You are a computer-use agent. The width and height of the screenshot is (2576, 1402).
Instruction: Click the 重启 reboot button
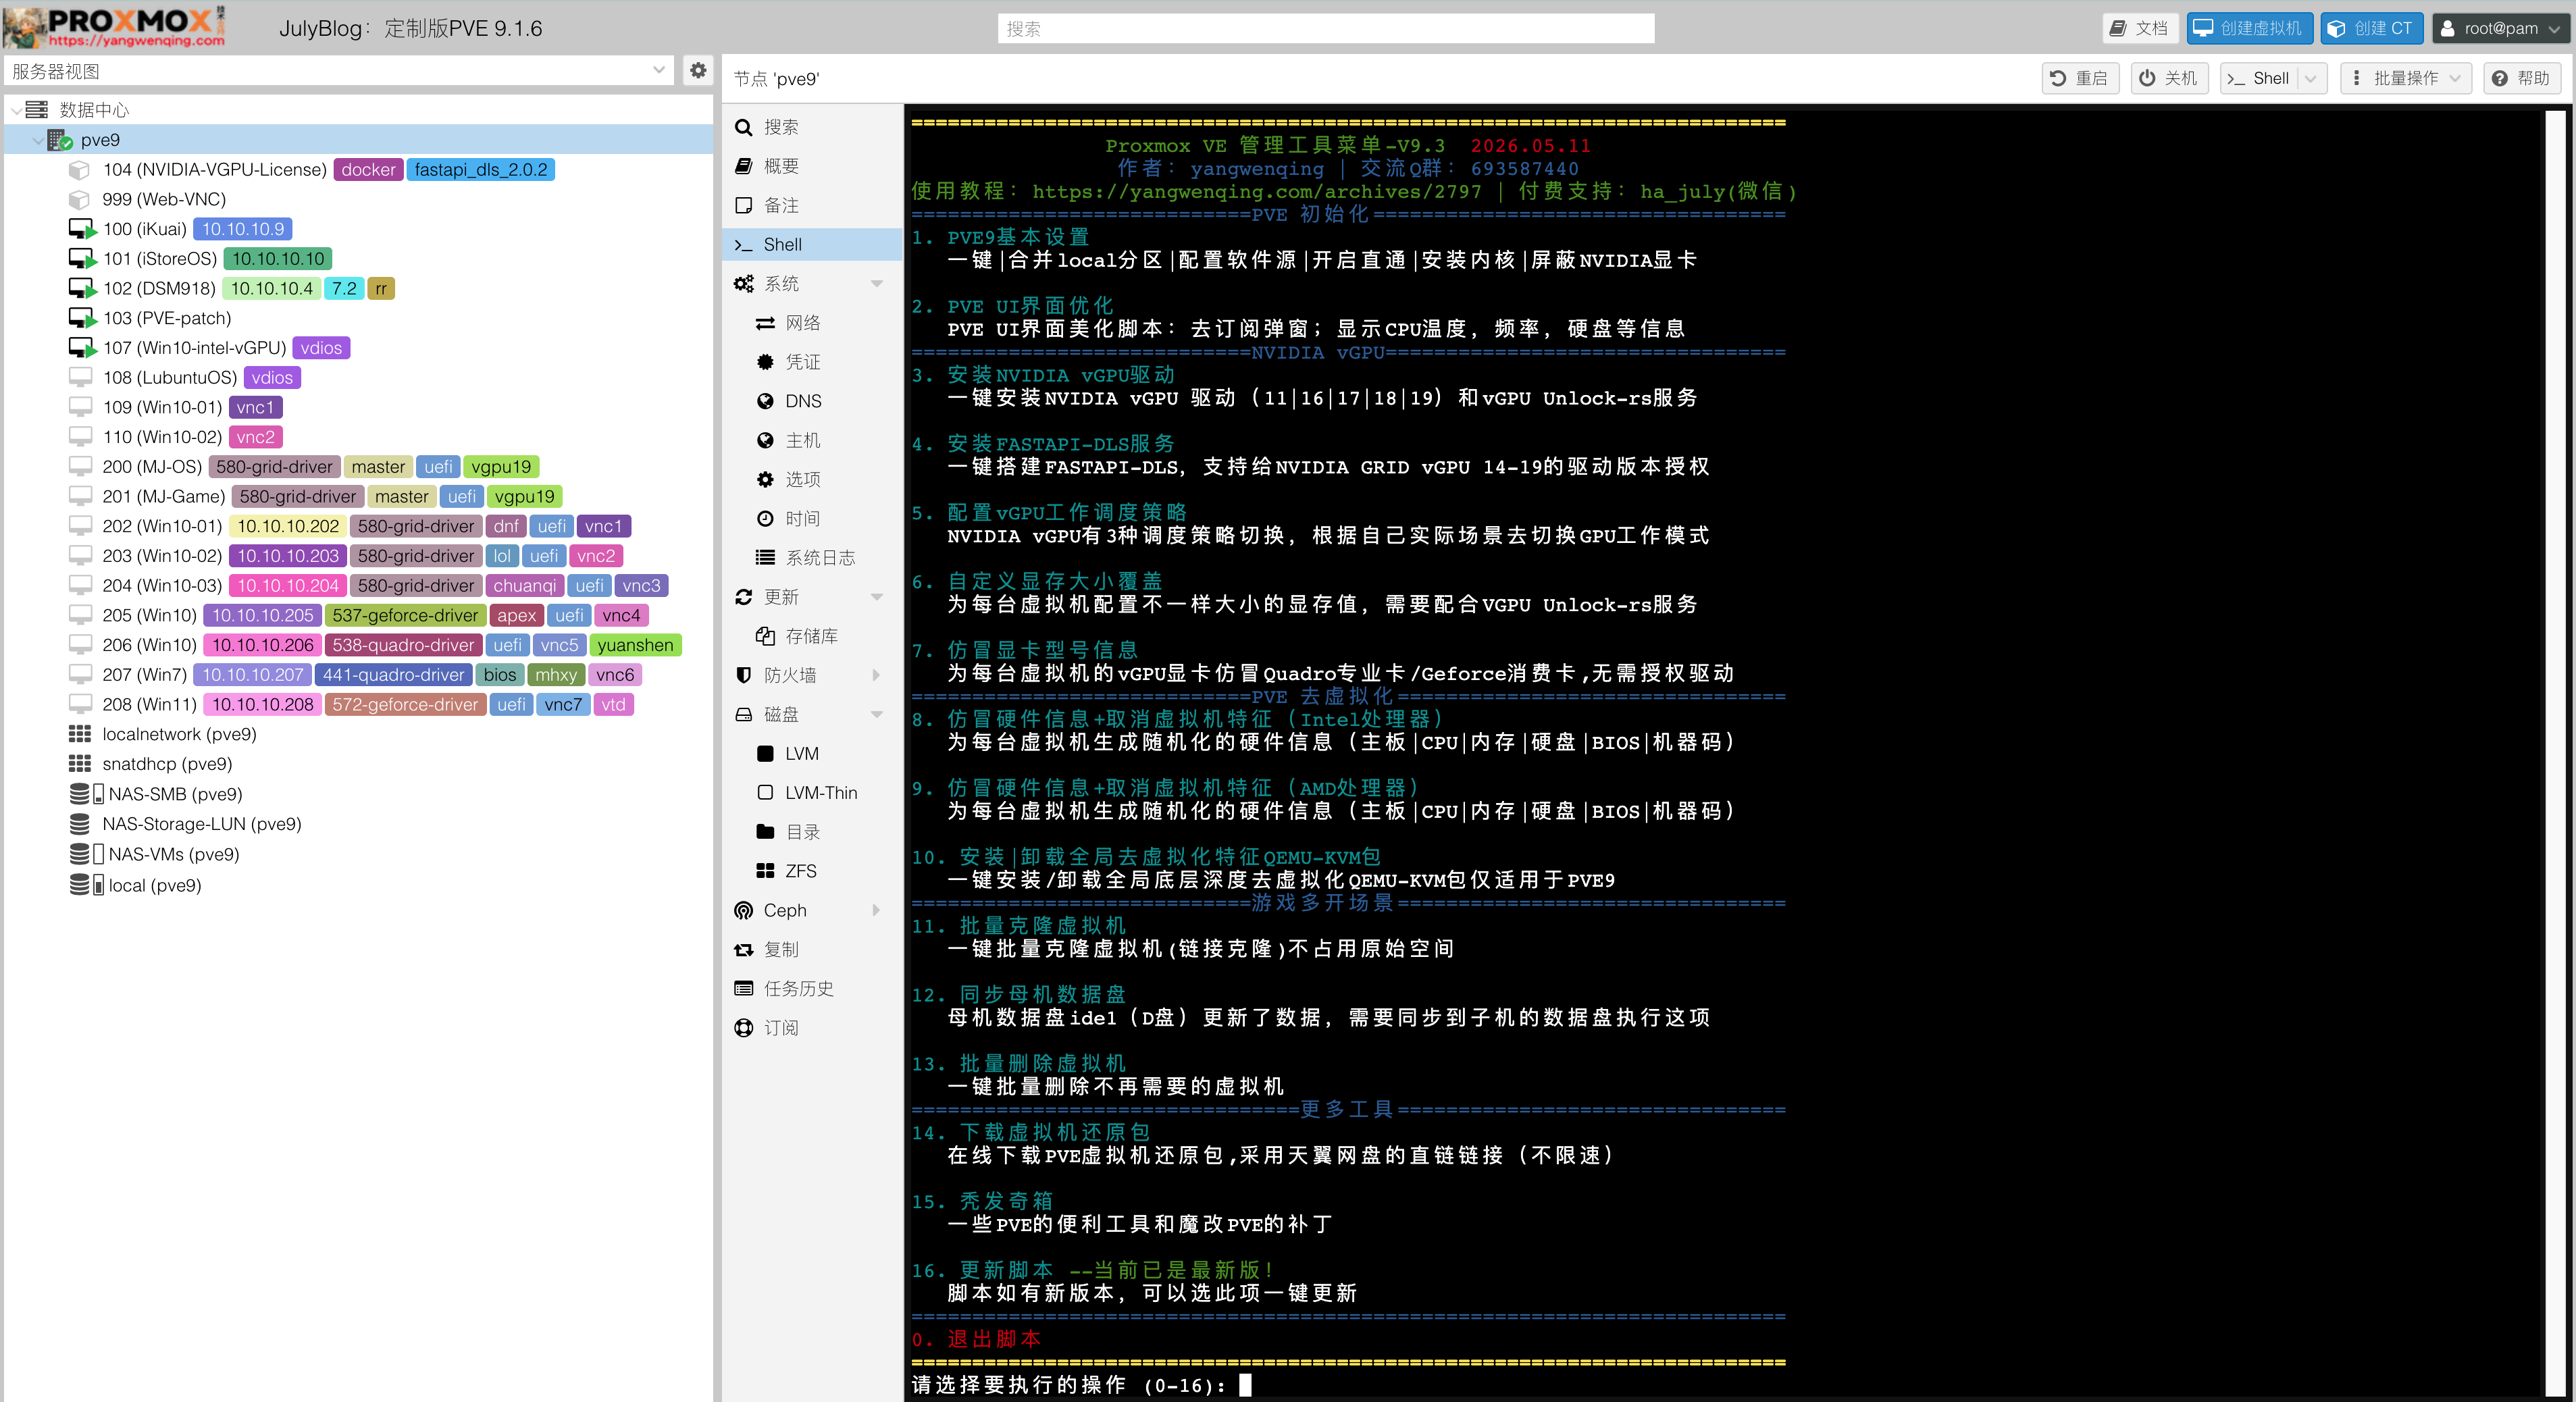pos(2079,78)
